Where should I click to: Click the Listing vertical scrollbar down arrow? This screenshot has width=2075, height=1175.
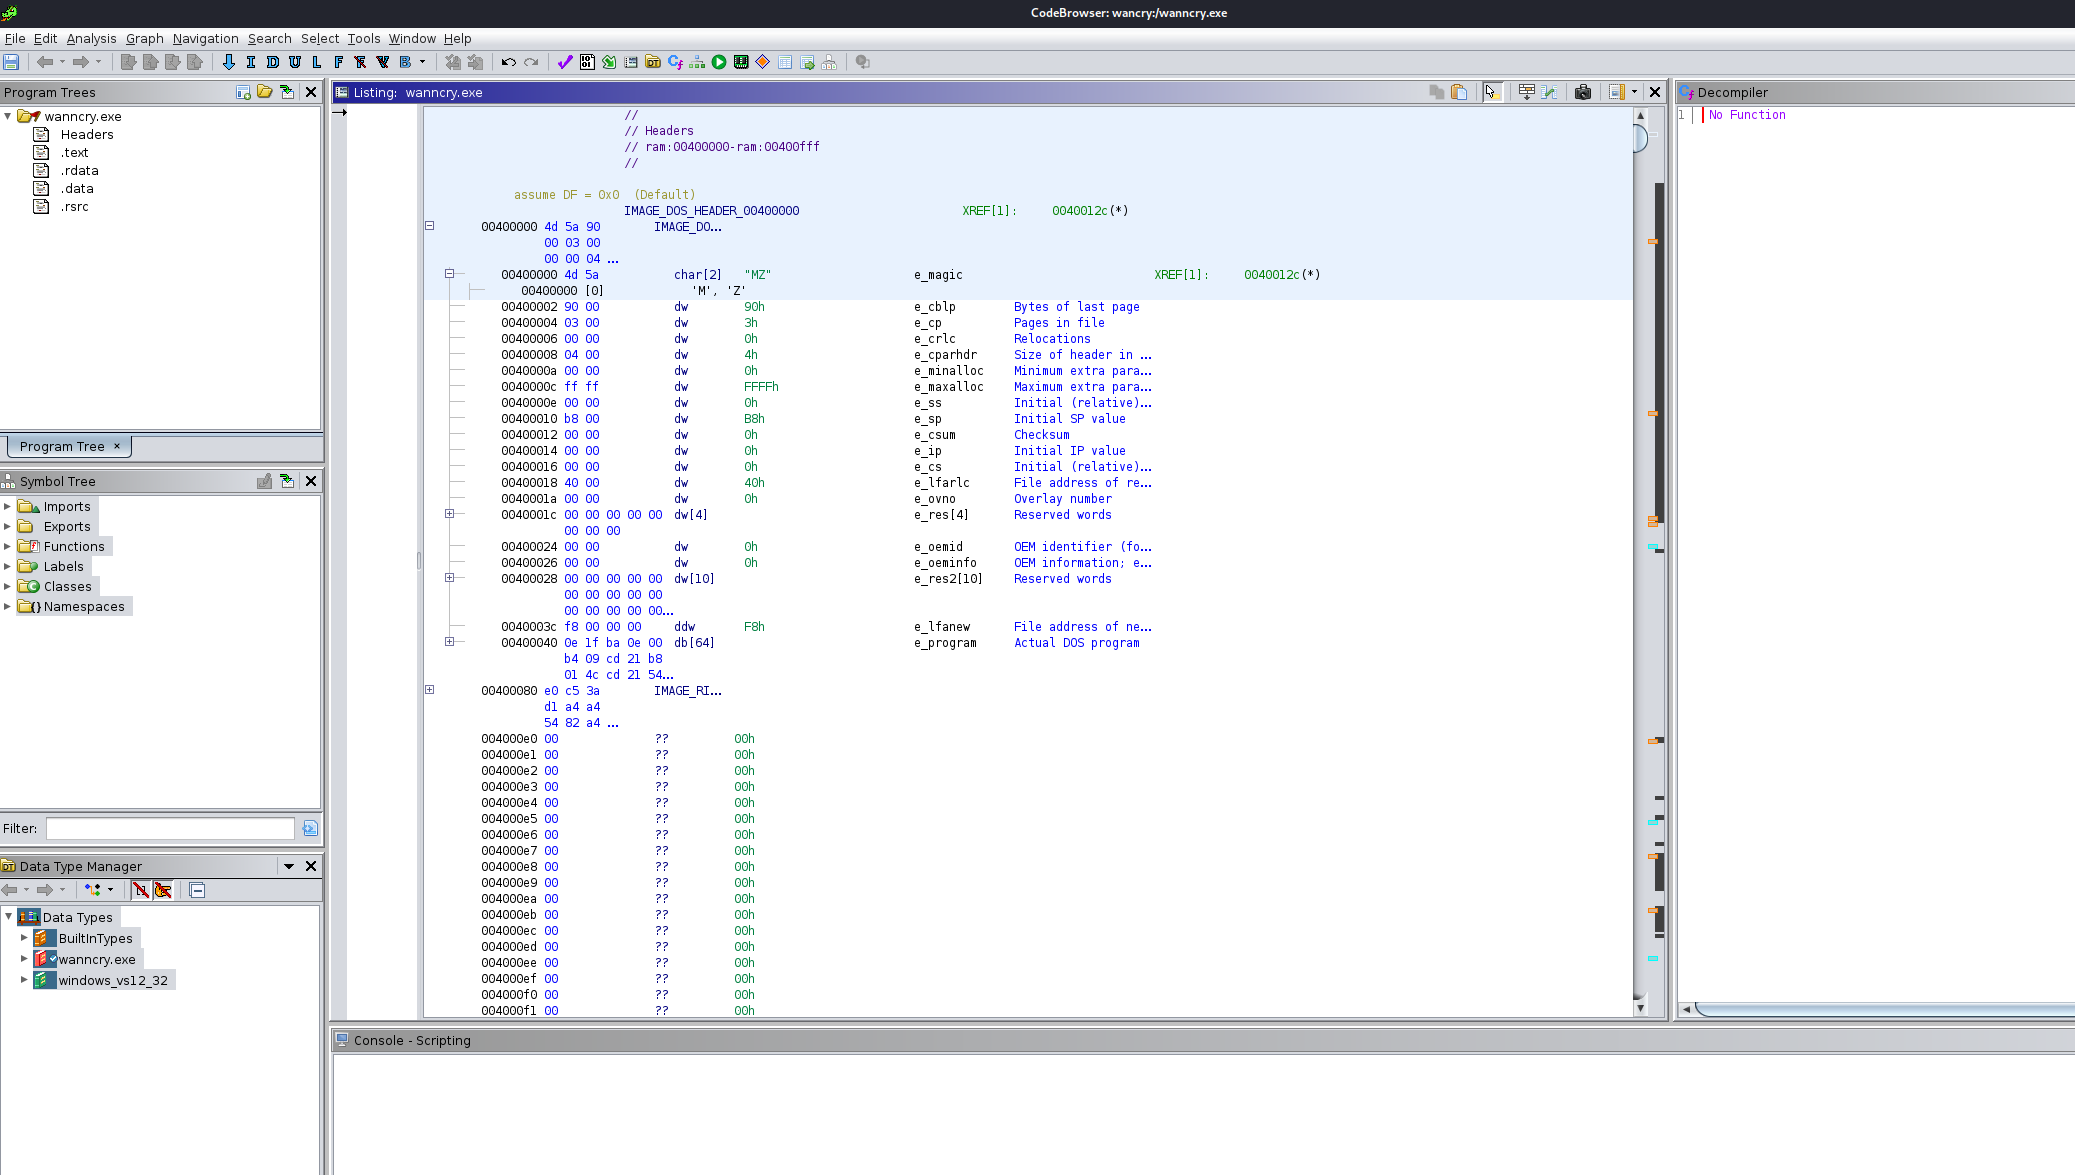click(x=1640, y=1008)
